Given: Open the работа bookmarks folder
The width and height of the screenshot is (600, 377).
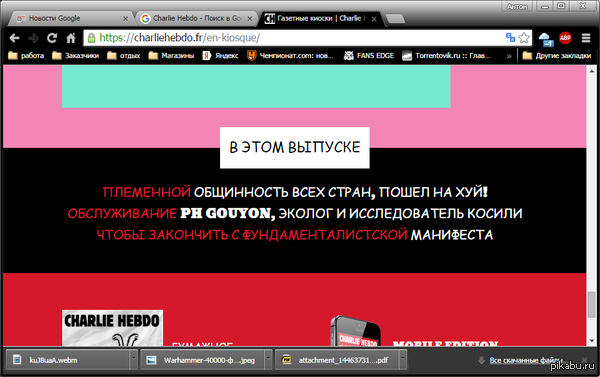Looking at the screenshot, I should [26, 55].
